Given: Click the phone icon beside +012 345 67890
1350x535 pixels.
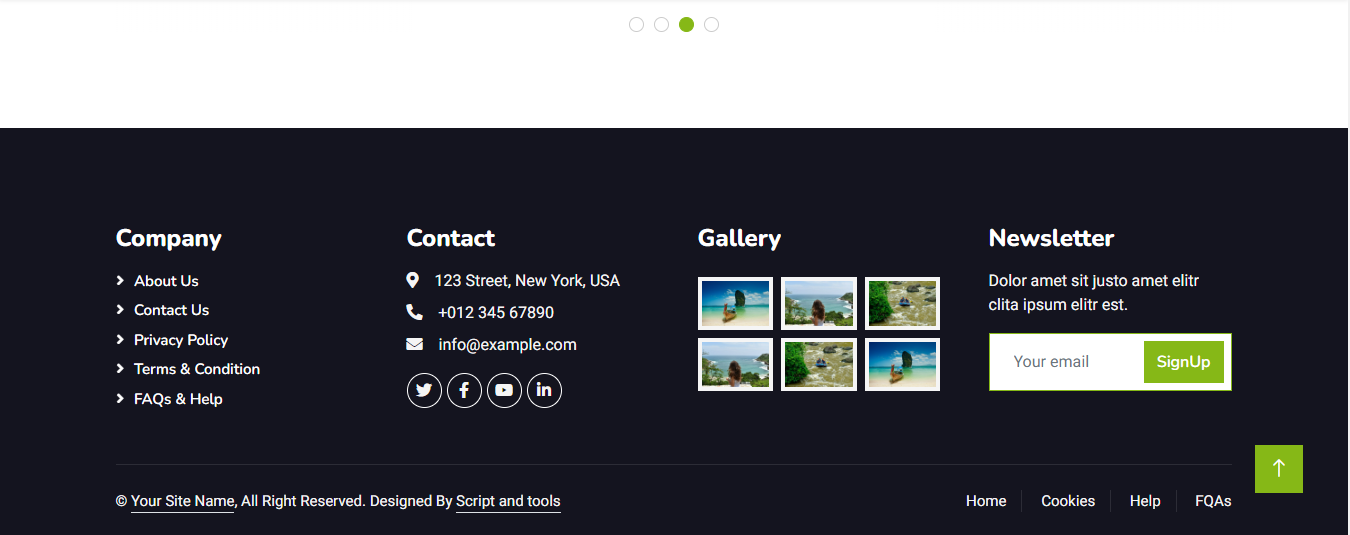Looking at the screenshot, I should (415, 312).
